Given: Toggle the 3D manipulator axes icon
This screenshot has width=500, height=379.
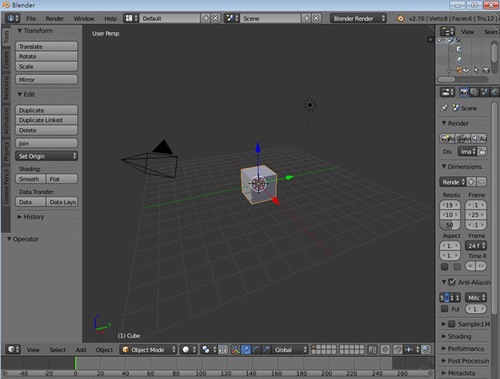Looking at the screenshot, I should coord(236,349).
